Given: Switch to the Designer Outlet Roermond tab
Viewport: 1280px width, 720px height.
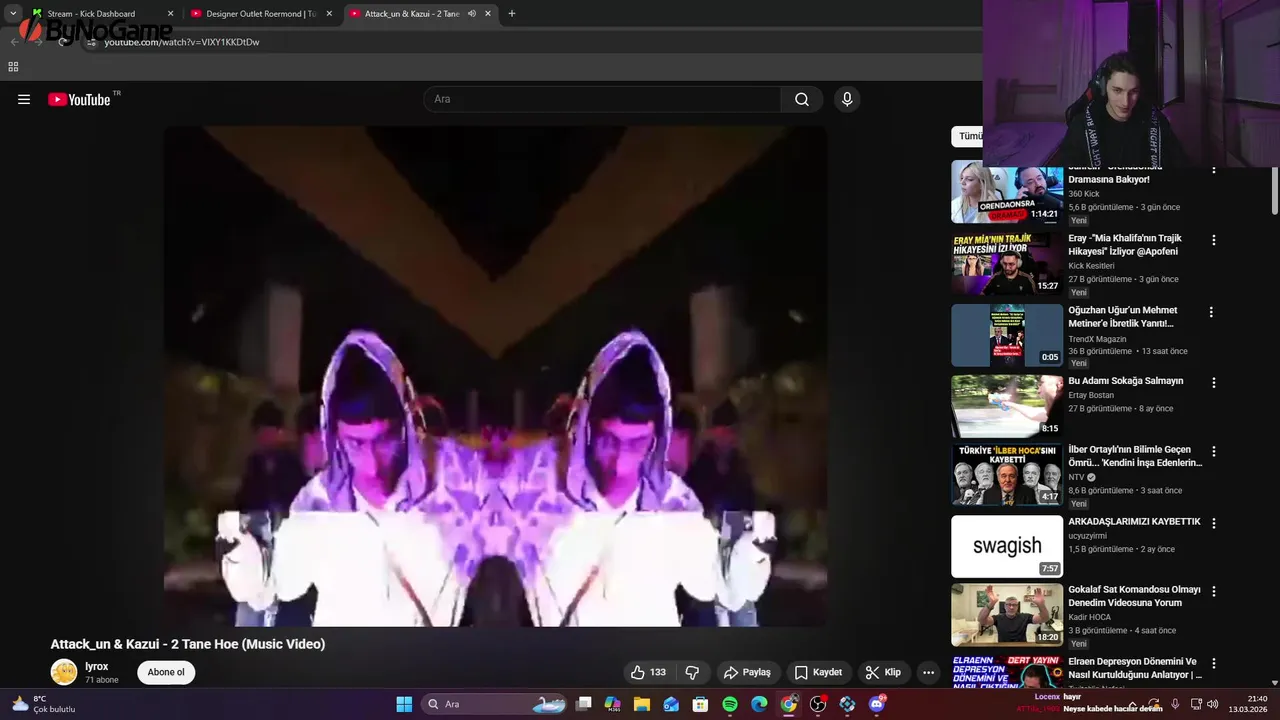Looking at the screenshot, I should [261, 14].
